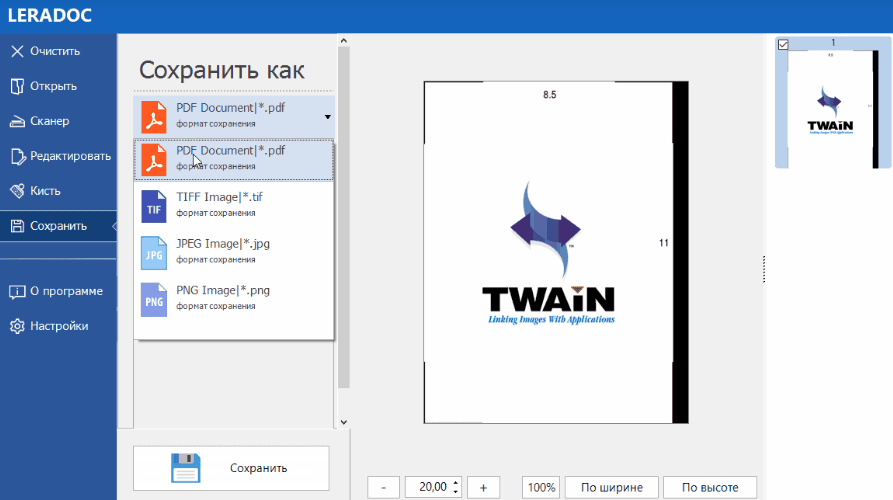Toggle the checkbox on page 1 thumbnail
893x500 pixels.
783,44
